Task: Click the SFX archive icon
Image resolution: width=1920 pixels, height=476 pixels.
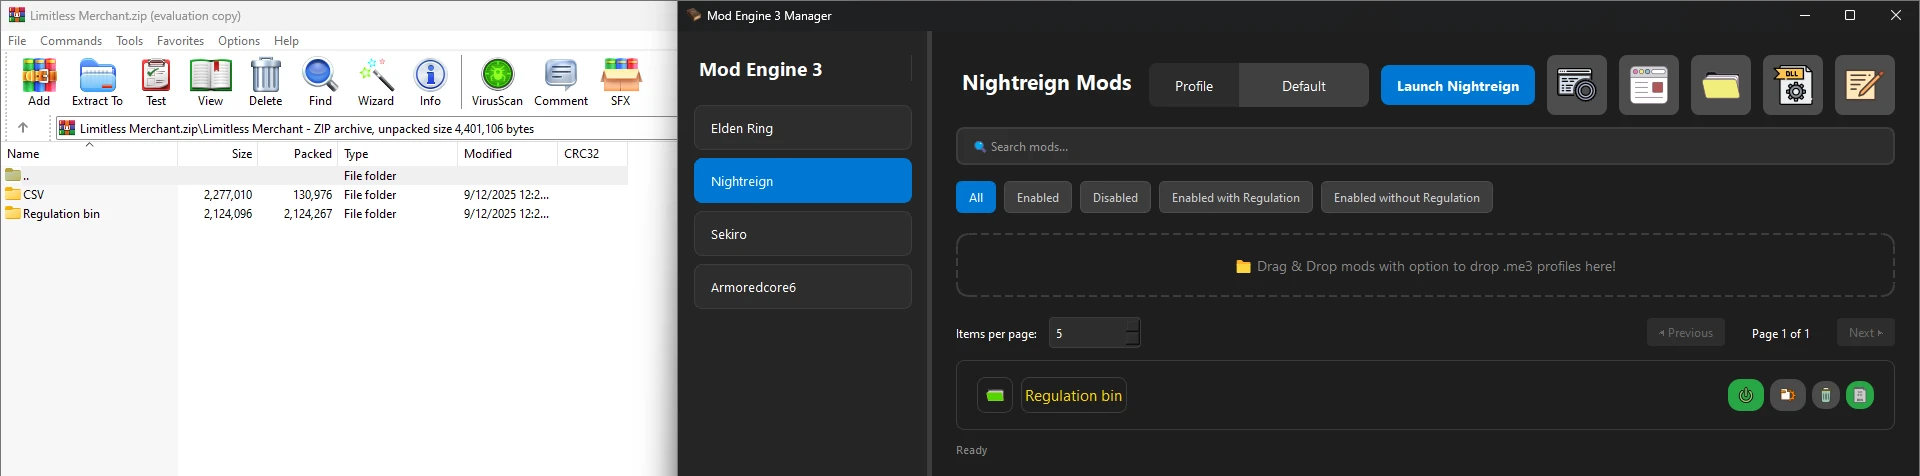Action: (620, 80)
